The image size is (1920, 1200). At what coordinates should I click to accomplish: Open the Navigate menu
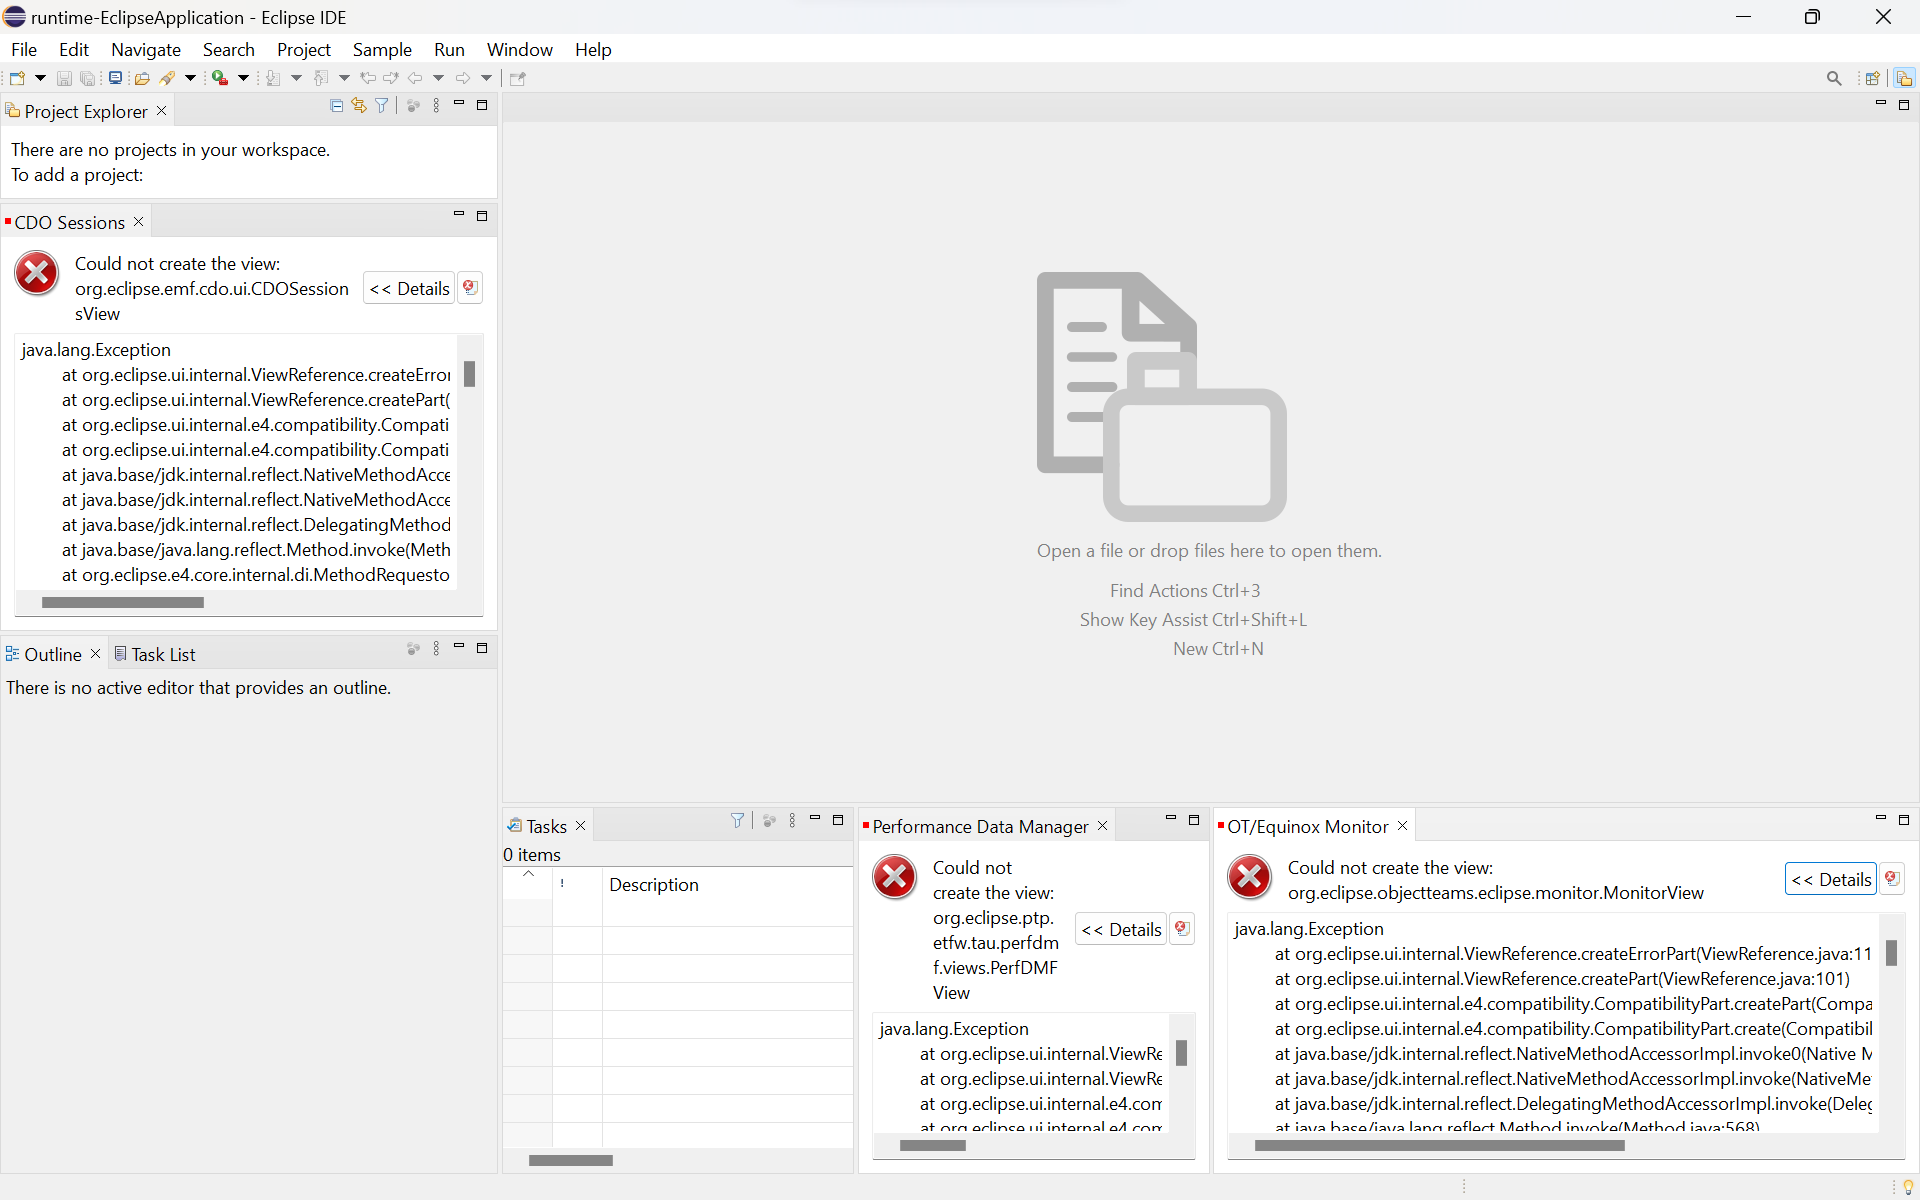click(146, 49)
